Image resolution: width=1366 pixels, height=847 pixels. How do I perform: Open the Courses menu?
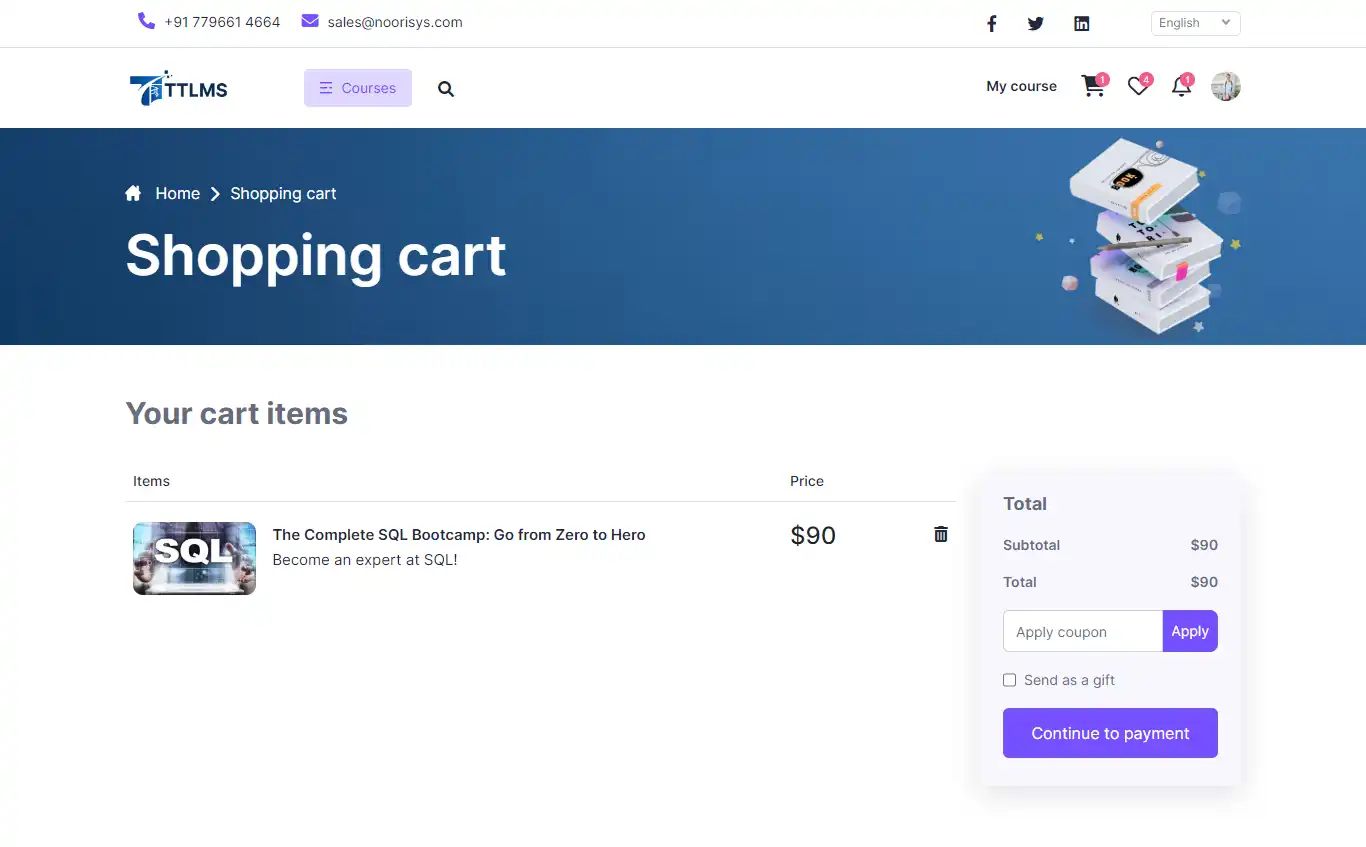click(x=357, y=88)
